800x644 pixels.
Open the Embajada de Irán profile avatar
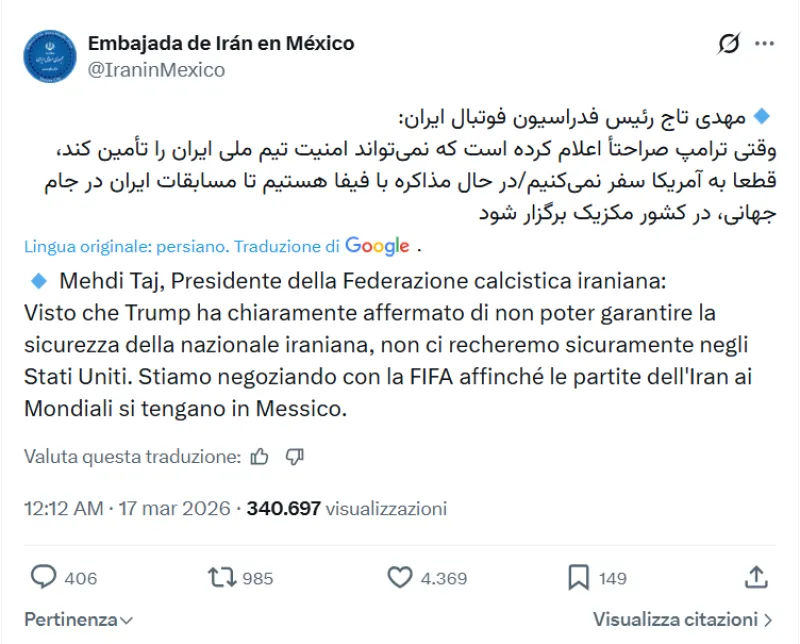[51, 56]
